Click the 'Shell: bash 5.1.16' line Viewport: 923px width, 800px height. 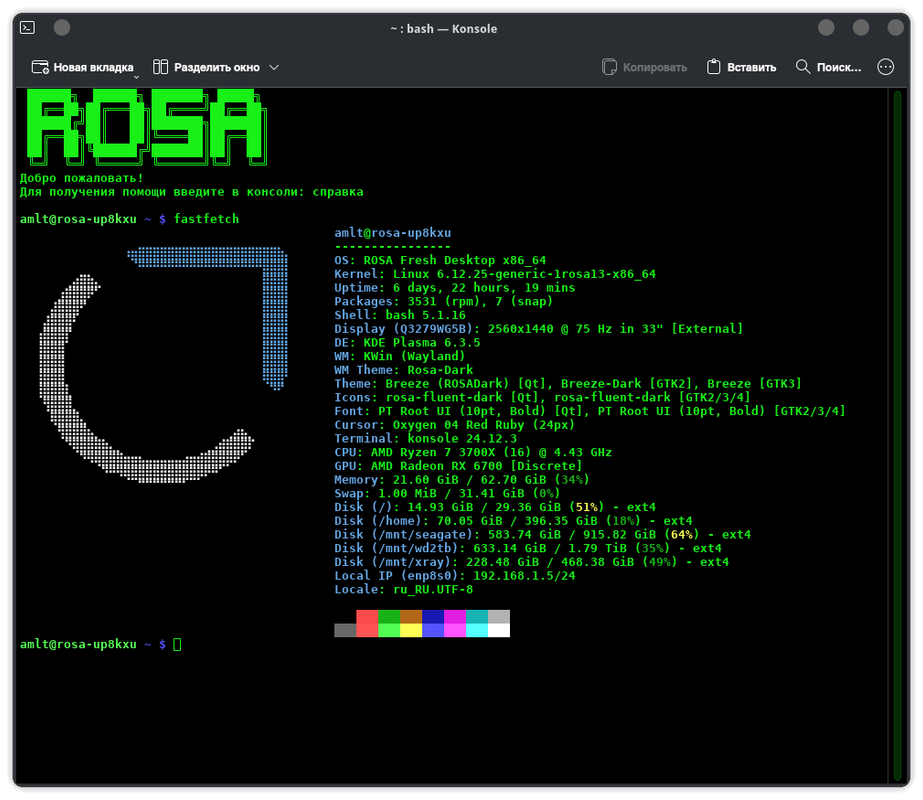[400, 315]
